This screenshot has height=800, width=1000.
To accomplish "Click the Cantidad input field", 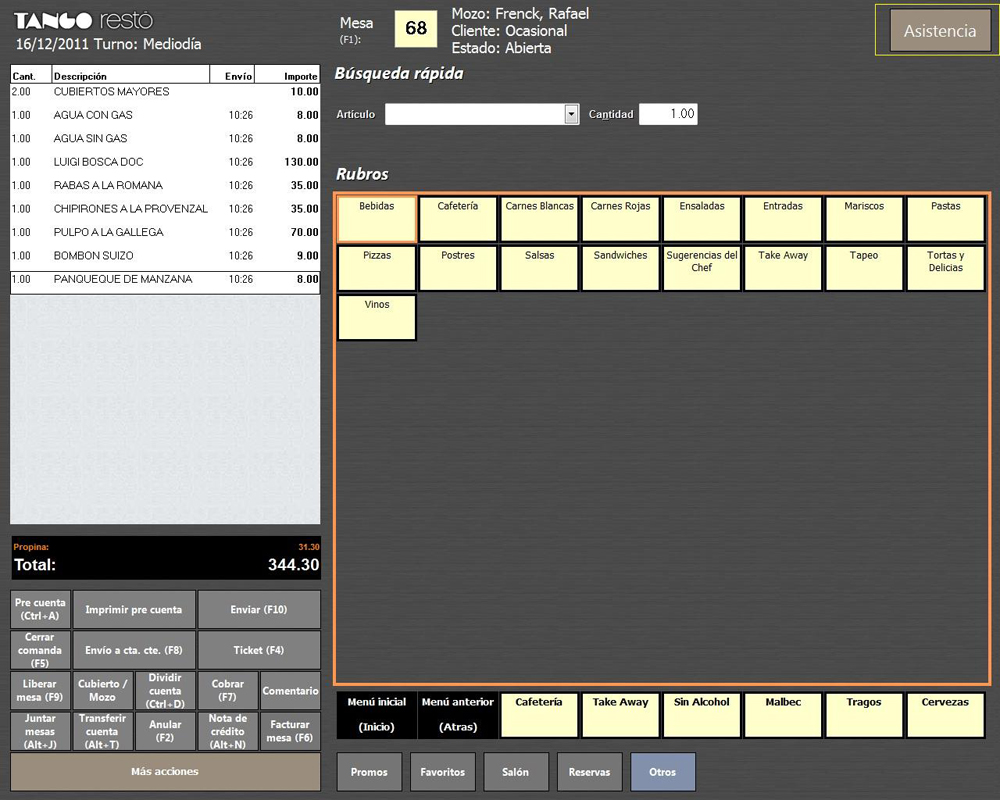I will coord(668,114).
